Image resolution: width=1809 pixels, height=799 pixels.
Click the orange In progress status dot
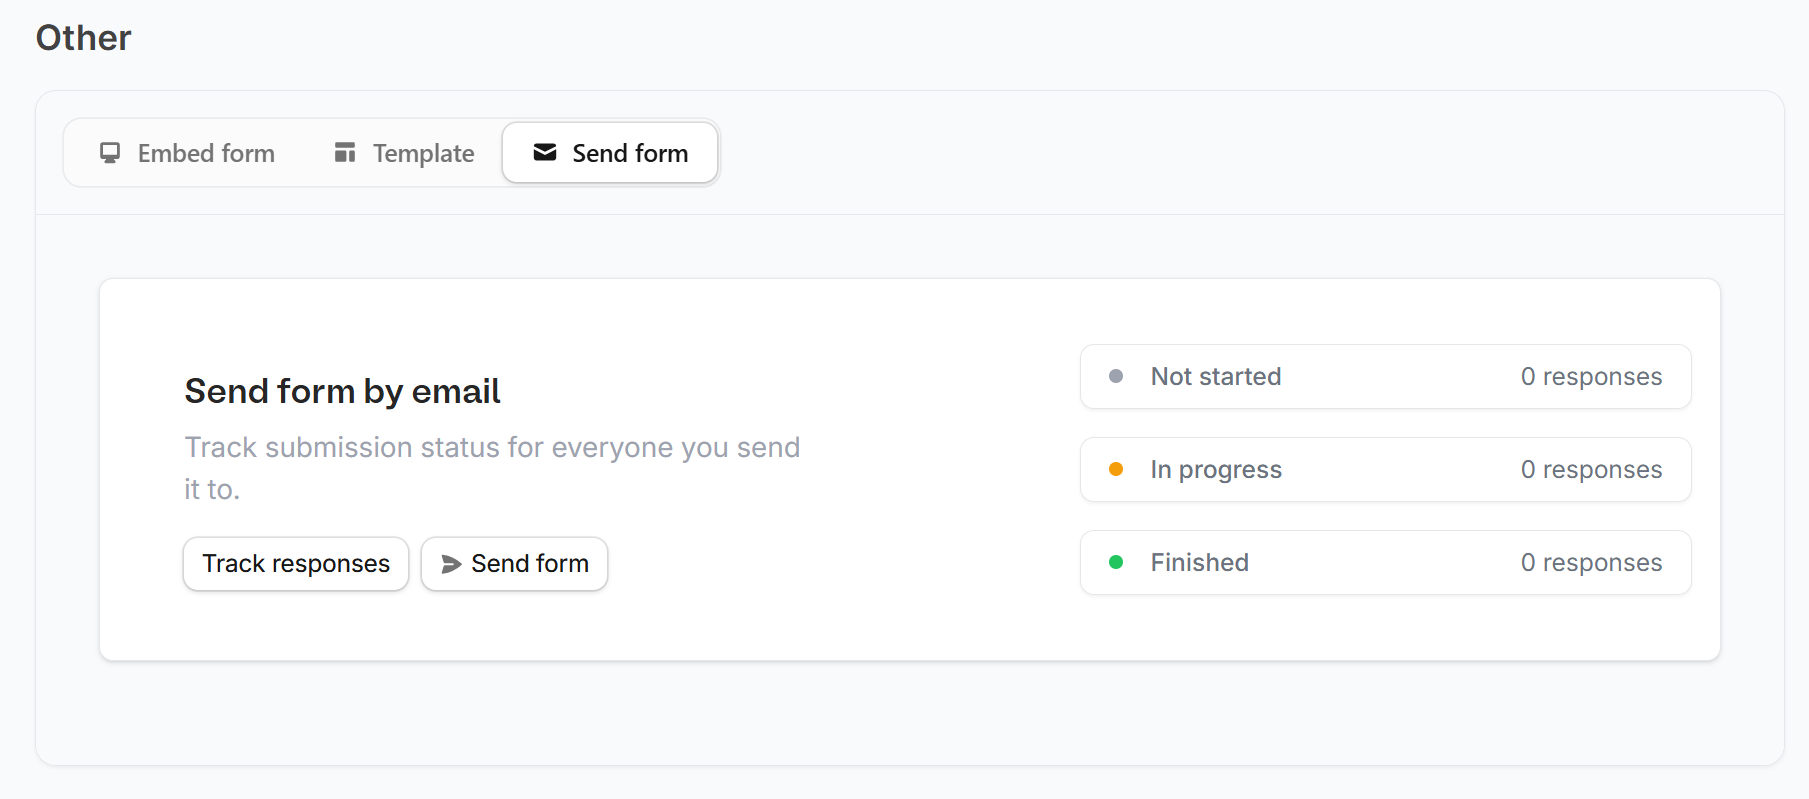(x=1116, y=469)
